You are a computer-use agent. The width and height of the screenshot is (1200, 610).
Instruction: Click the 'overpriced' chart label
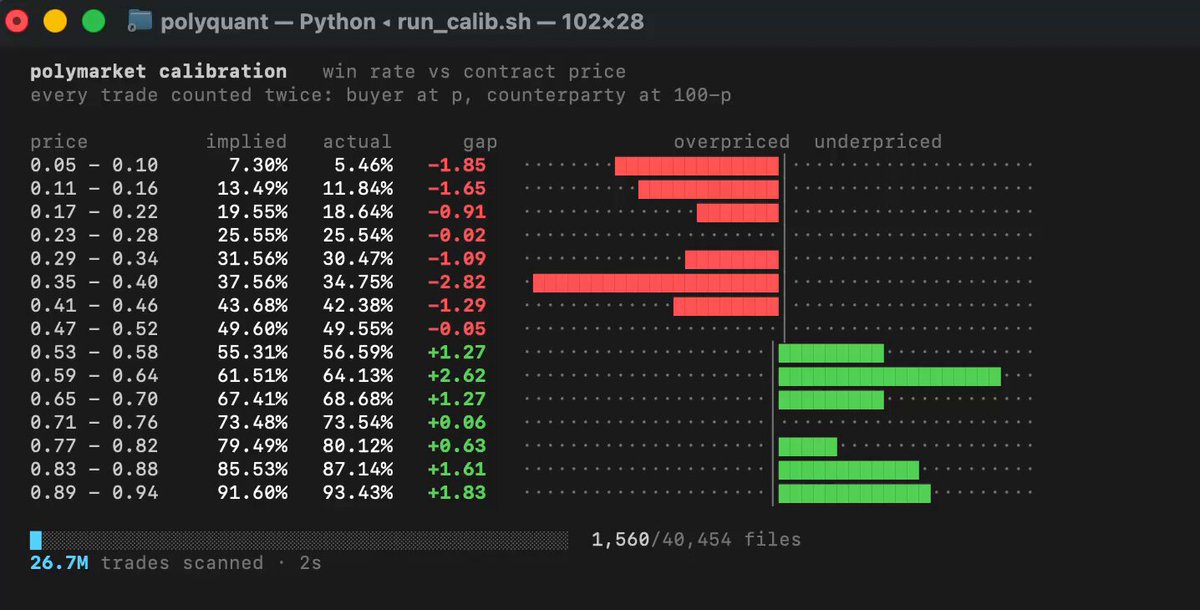(732, 142)
